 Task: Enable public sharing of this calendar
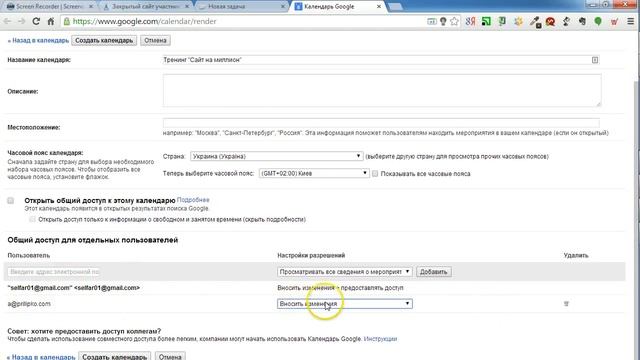click(11, 200)
